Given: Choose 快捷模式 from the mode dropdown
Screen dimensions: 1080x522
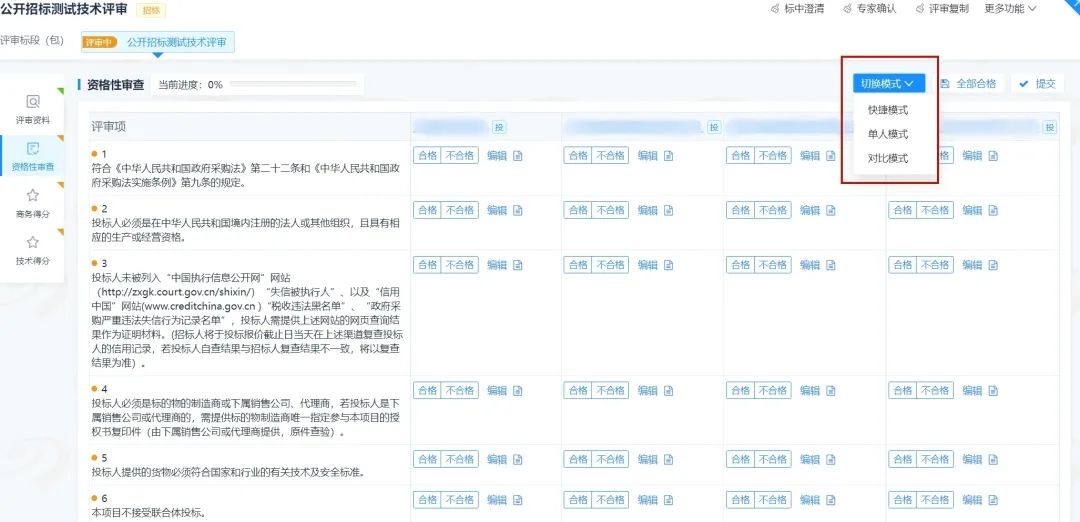Looking at the screenshot, I should tap(888, 110).
